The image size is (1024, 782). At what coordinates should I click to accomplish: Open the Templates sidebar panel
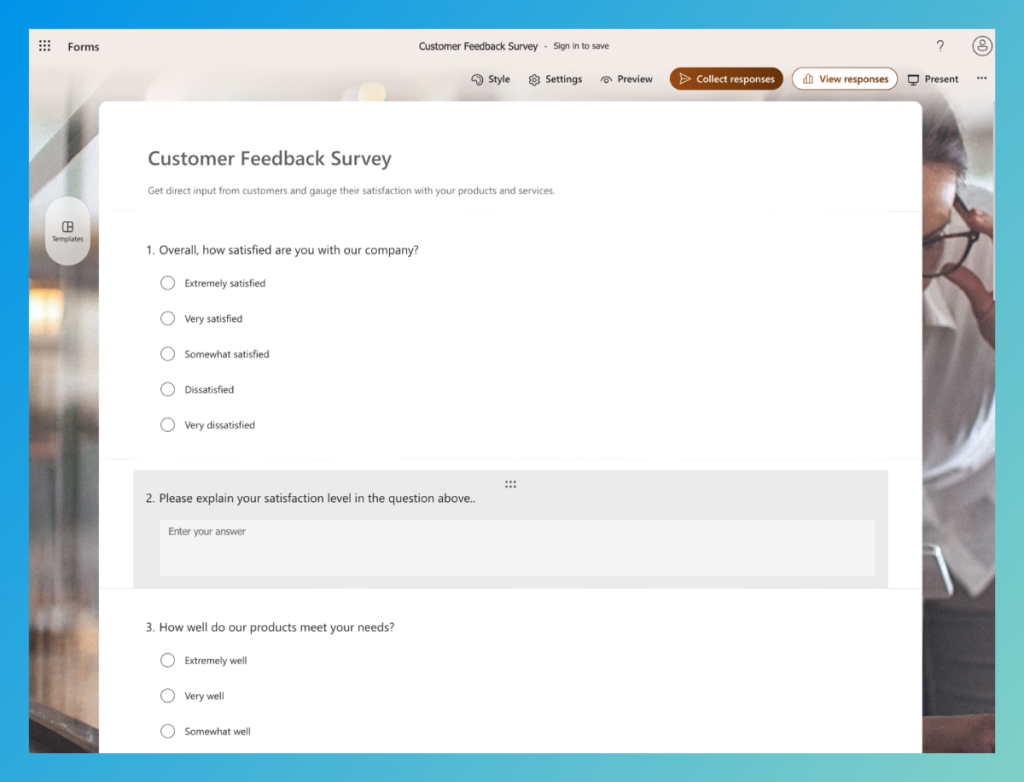(67, 231)
